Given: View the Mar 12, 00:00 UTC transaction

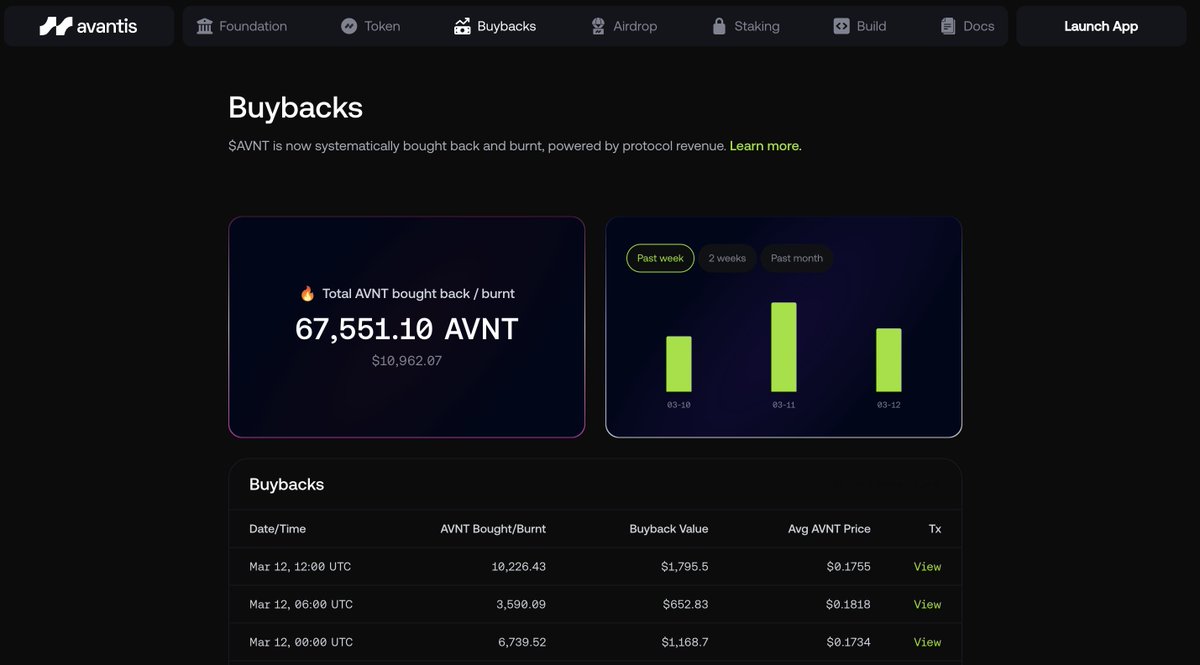Looking at the screenshot, I should pos(927,642).
